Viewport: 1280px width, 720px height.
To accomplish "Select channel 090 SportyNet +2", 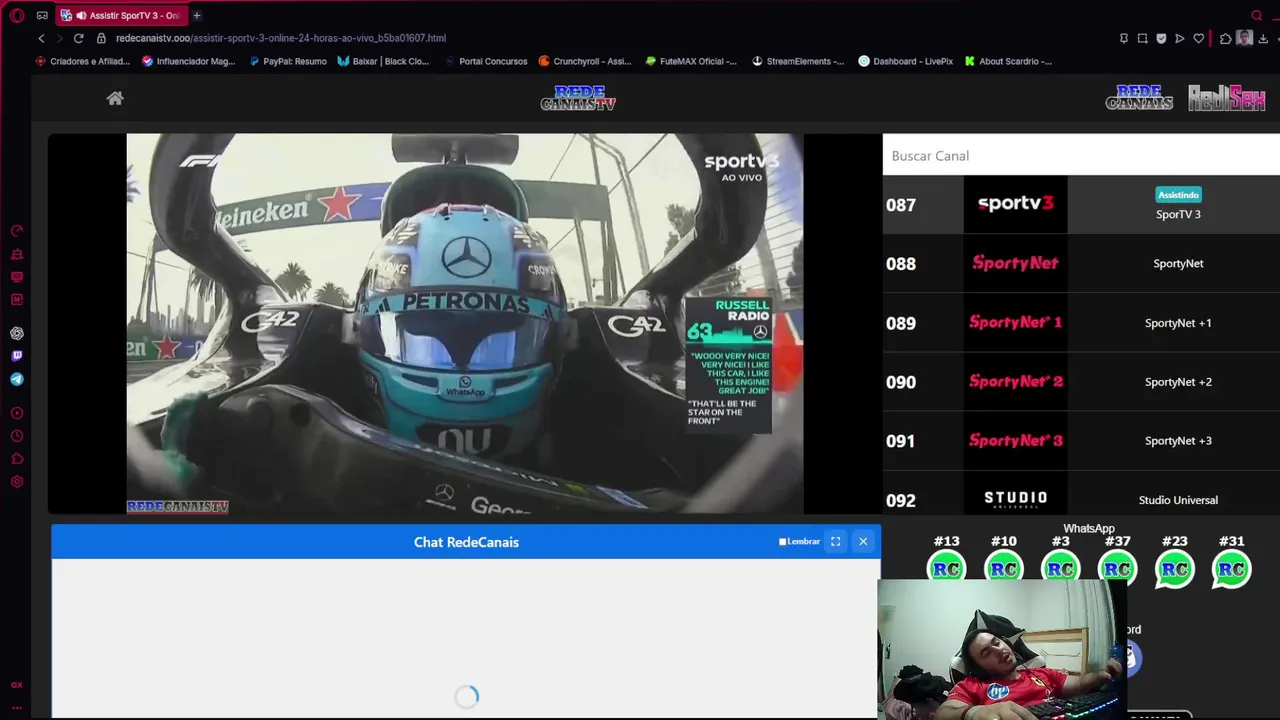I will pos(1081,382).
